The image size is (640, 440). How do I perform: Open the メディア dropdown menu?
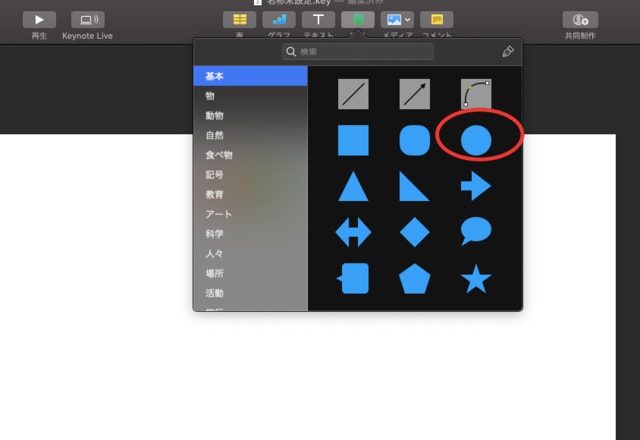click(398, 20)
